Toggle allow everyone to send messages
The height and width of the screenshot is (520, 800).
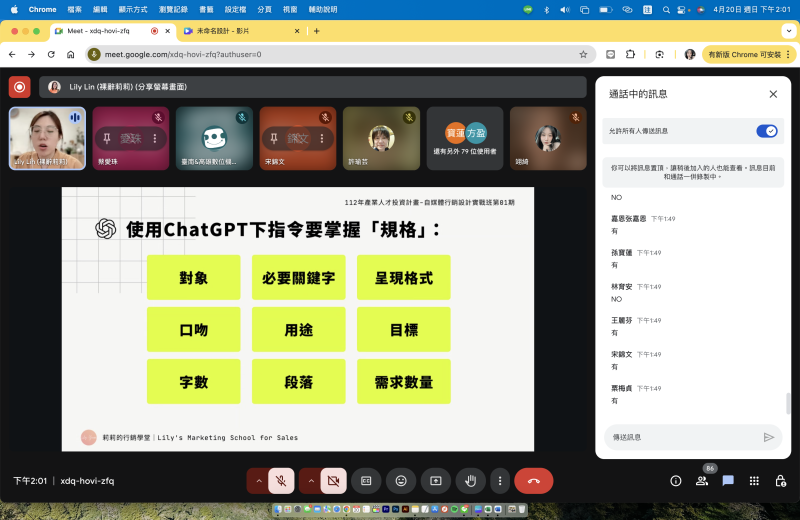pyautogui.click(x=766, y=131)
